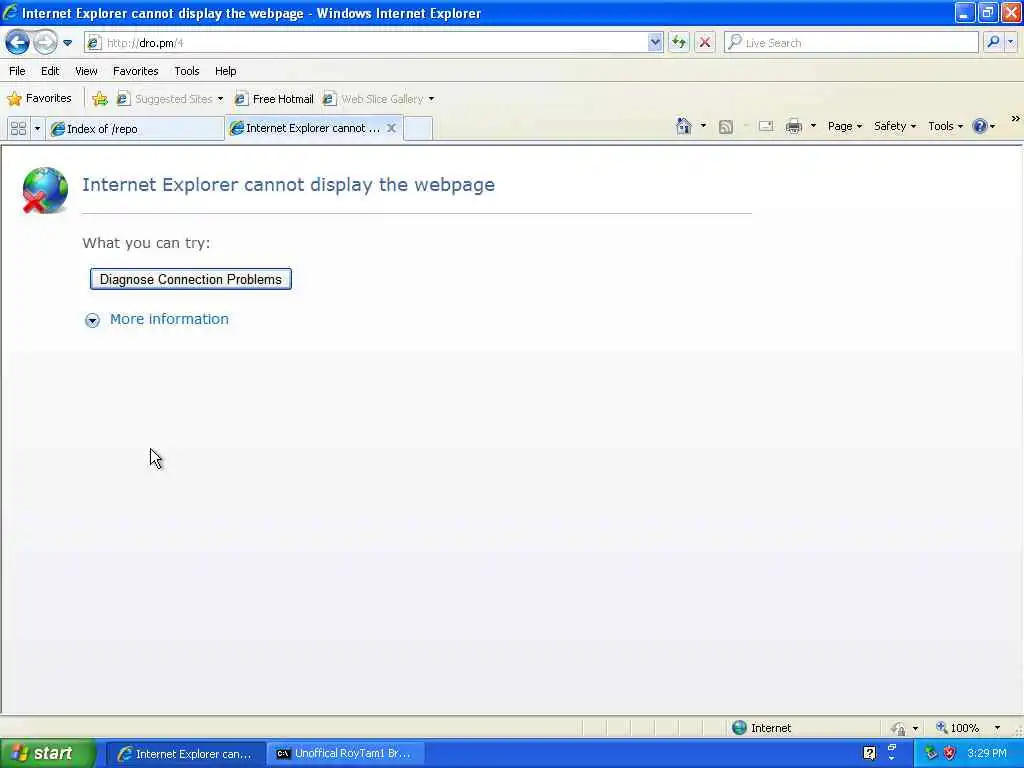Viewport: 1024px width, 768px height.
Task: Open the View menu
Action: tap(86, 71)
